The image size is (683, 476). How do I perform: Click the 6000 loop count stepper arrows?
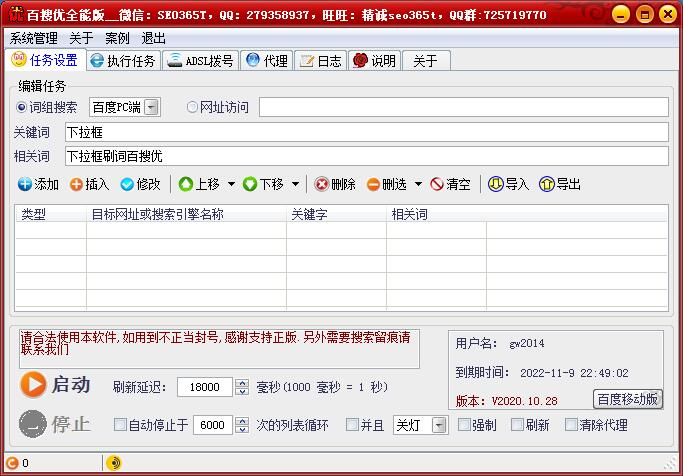coord(242,425)
